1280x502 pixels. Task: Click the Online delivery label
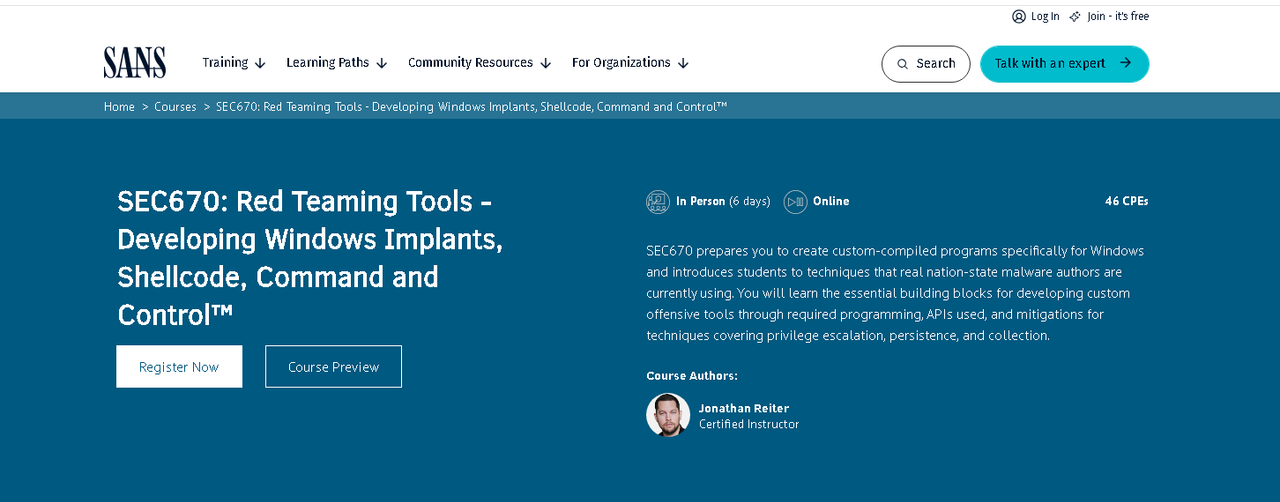[x=831, y=201]
